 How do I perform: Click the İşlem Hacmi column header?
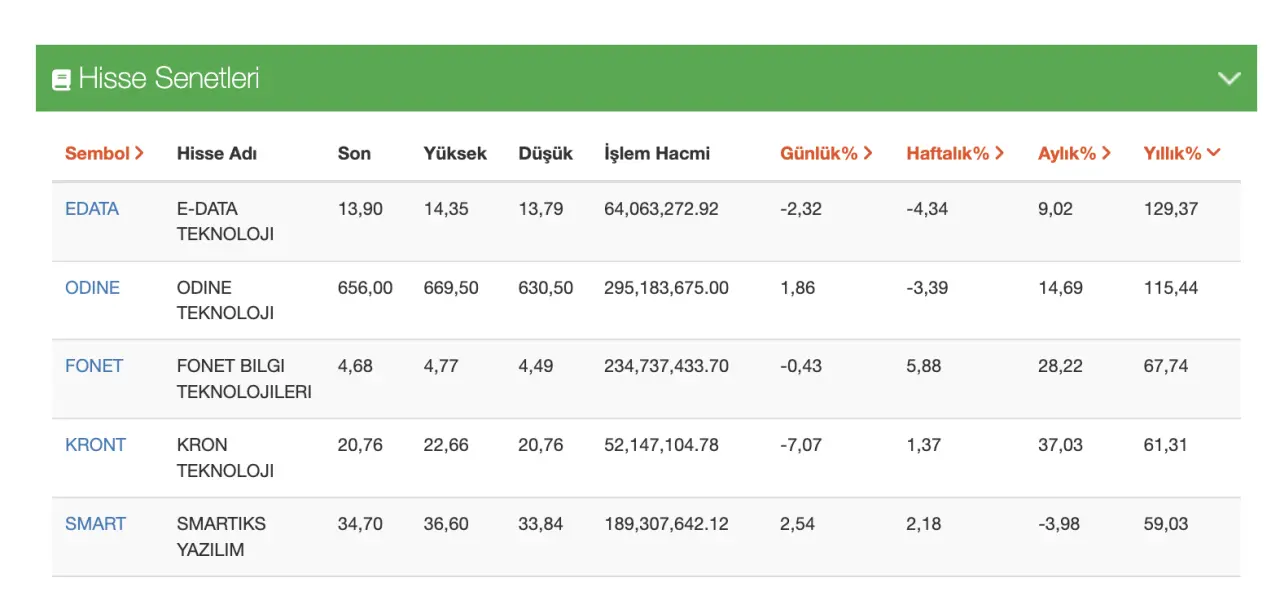[x=657, y=153]
